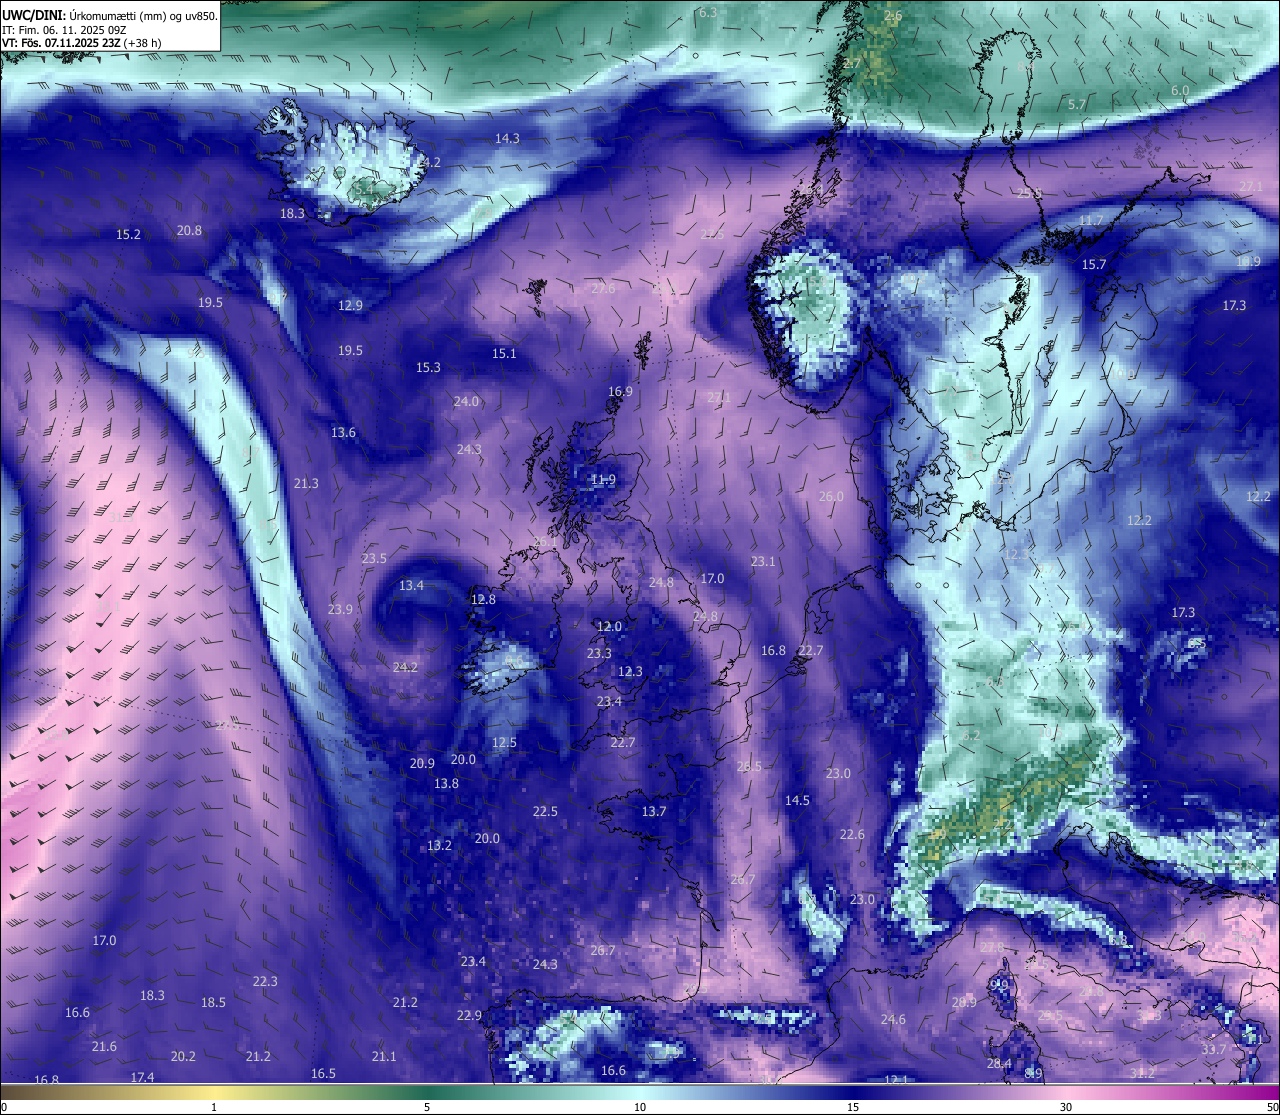This screenshot has width=1280, height=1115.
Task: Click the 20.8 value label
Action: pyautogui.click(x=189, y=230)
